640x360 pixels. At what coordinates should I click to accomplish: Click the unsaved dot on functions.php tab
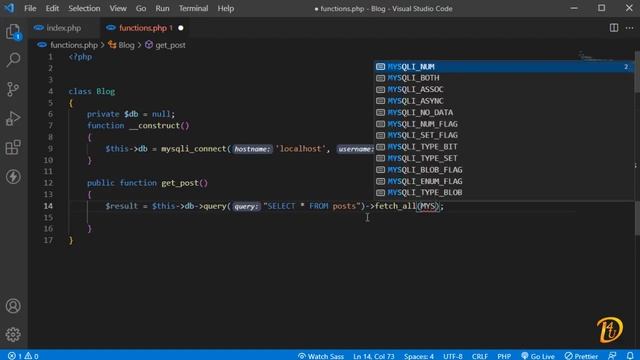click(x=181, y=28)
